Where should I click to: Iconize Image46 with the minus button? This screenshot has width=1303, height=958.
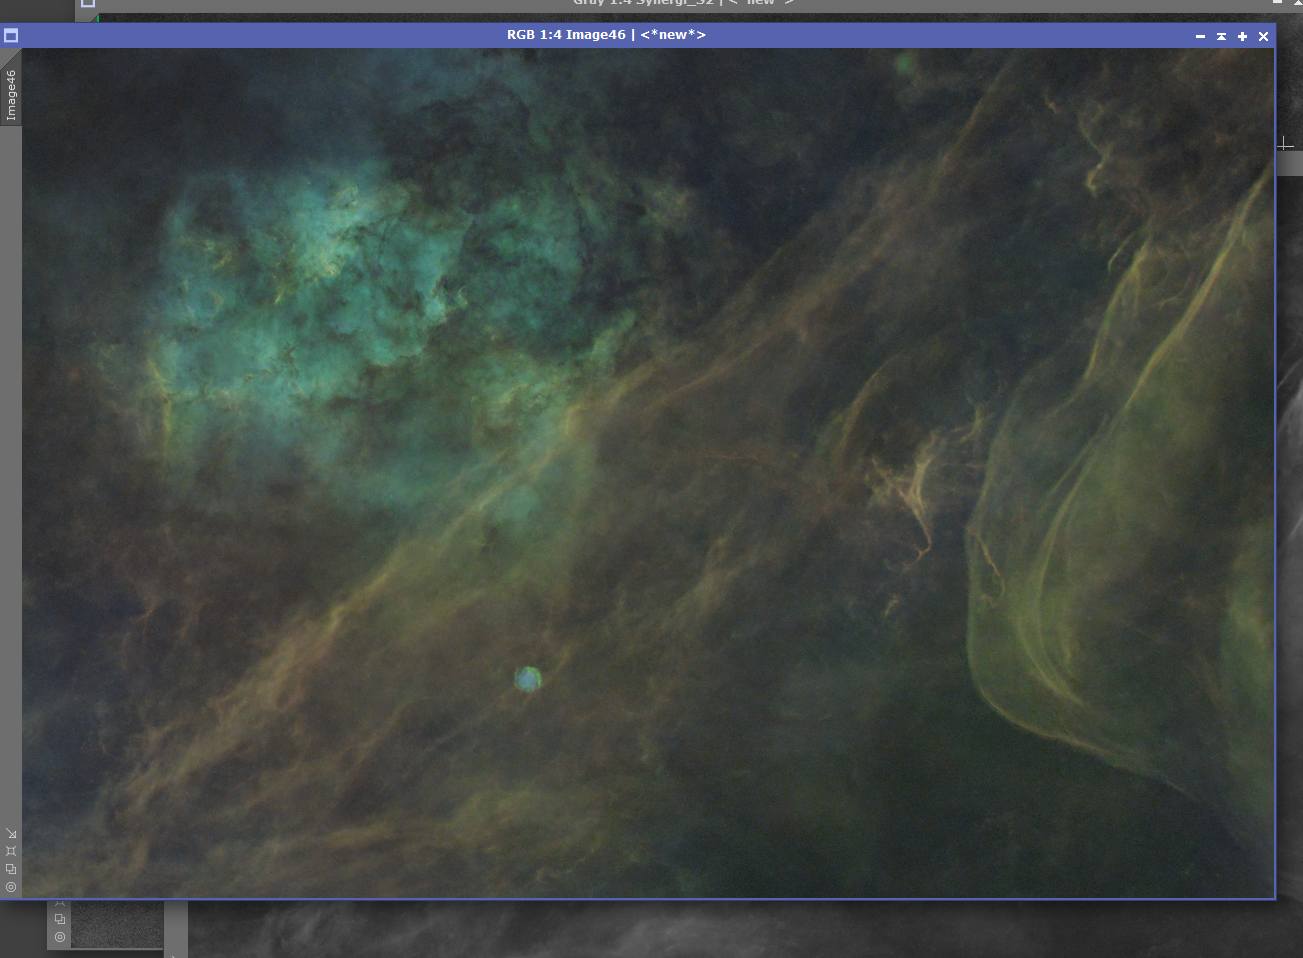click(1200, 36)
